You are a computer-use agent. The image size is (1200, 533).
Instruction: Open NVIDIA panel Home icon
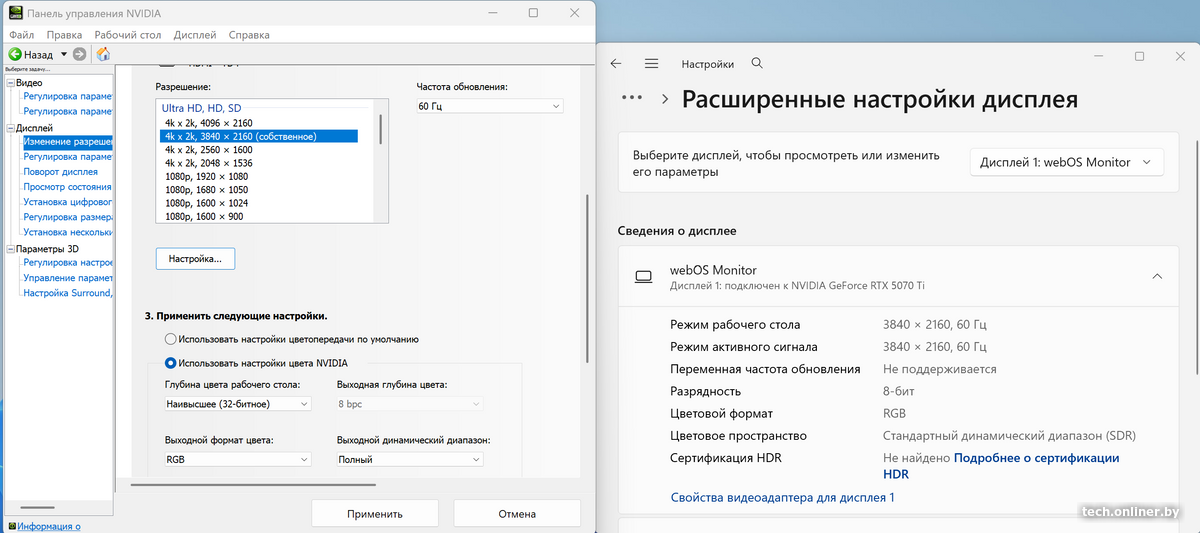pyautogui.click(x=103, y=54)
